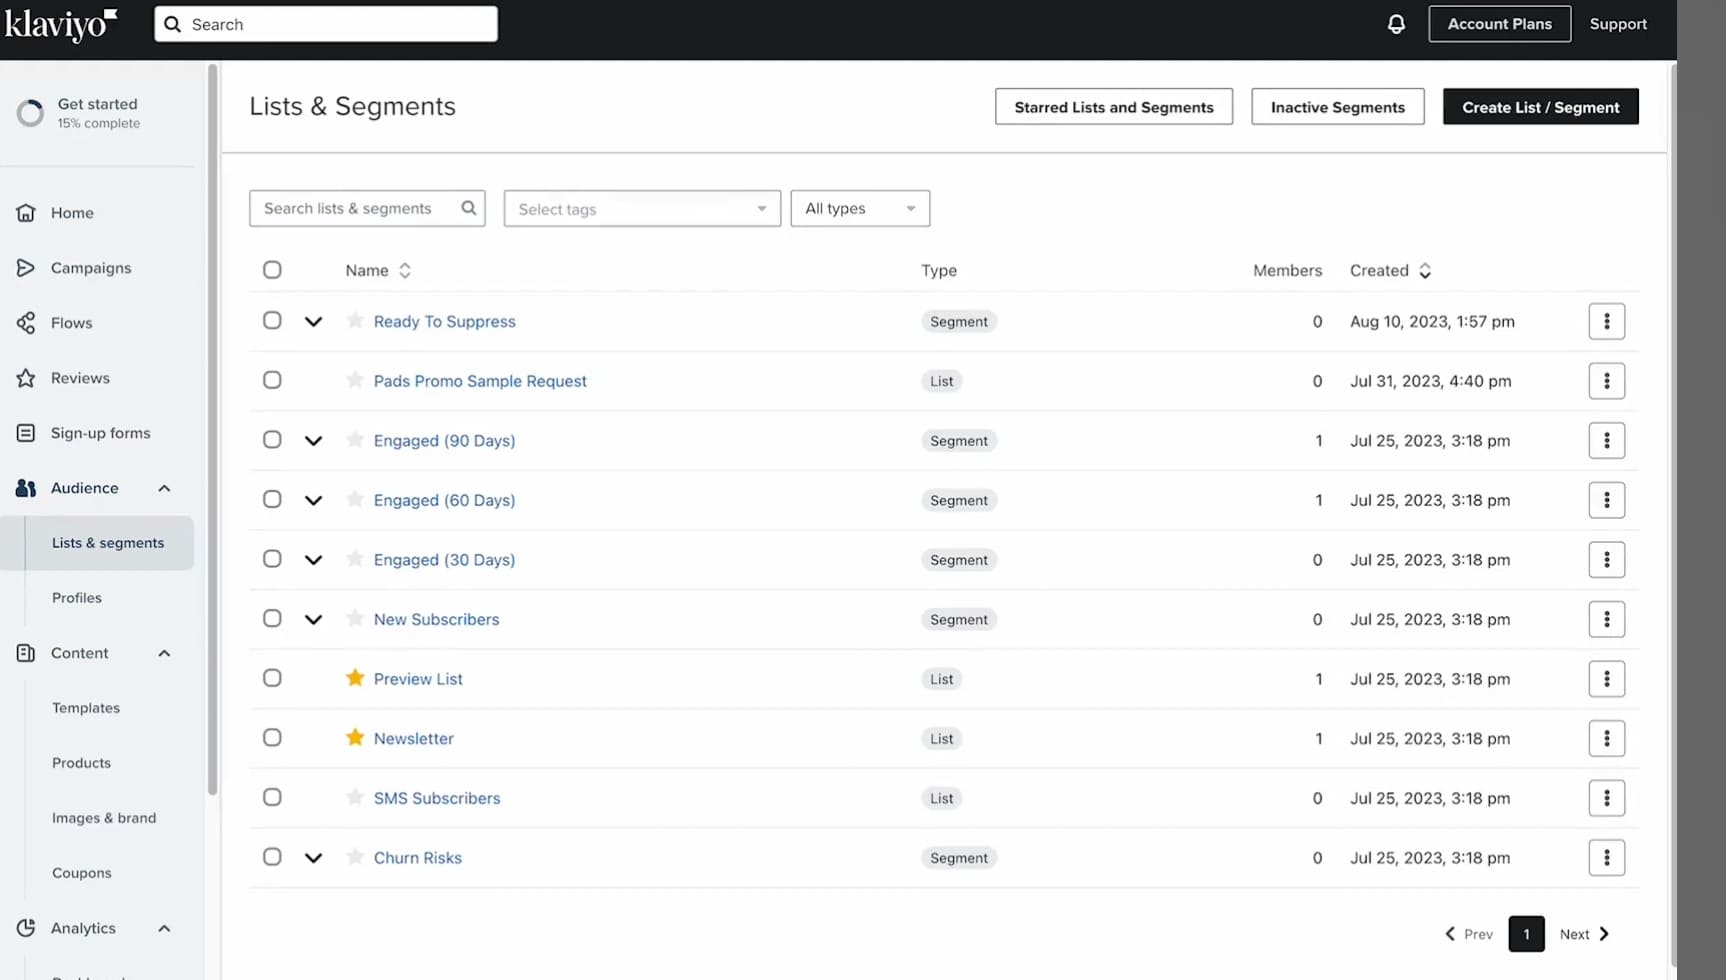The image size is (1726, 980).
Task: Expand the Churn Risks row chevron
Action: 313,858
